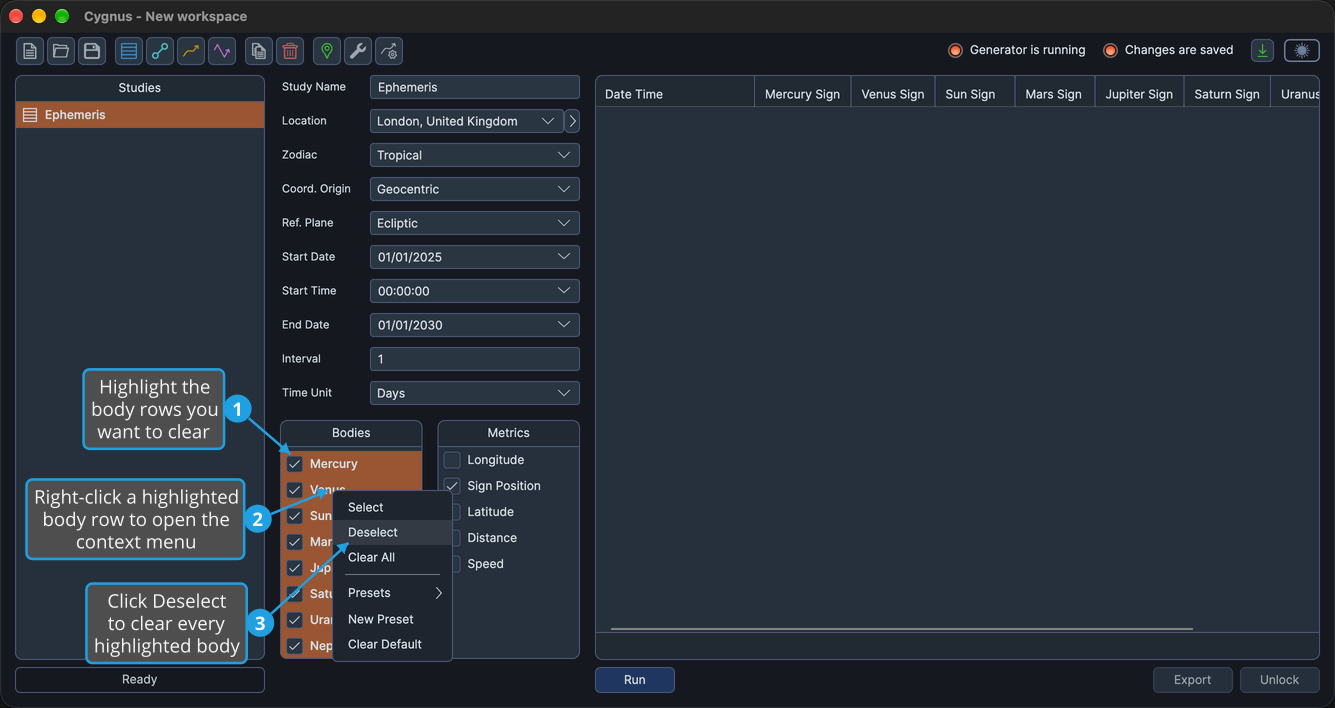
Task: Toggle light theme sun icon
Action: click(x=1302, y=51)
